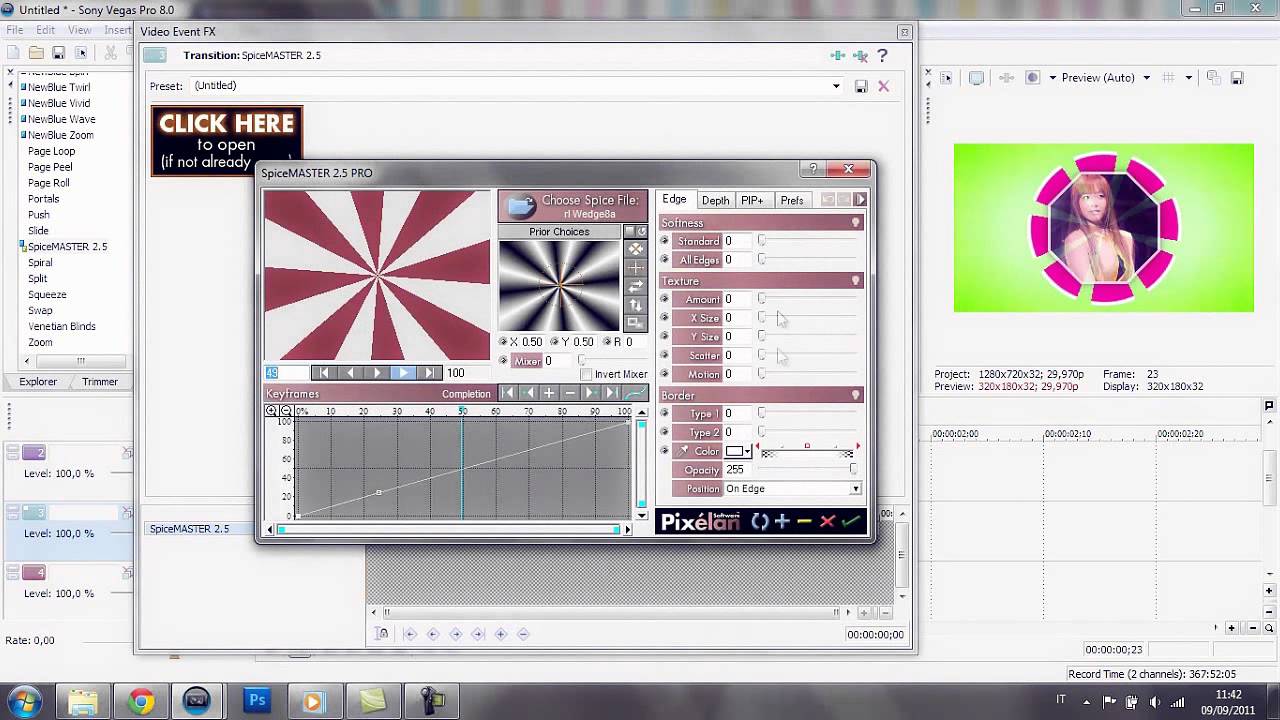This screenshot has width=1280, height=720.
Task: Enable the Invert Mixer checkbox
Action: tap(586, 374)
